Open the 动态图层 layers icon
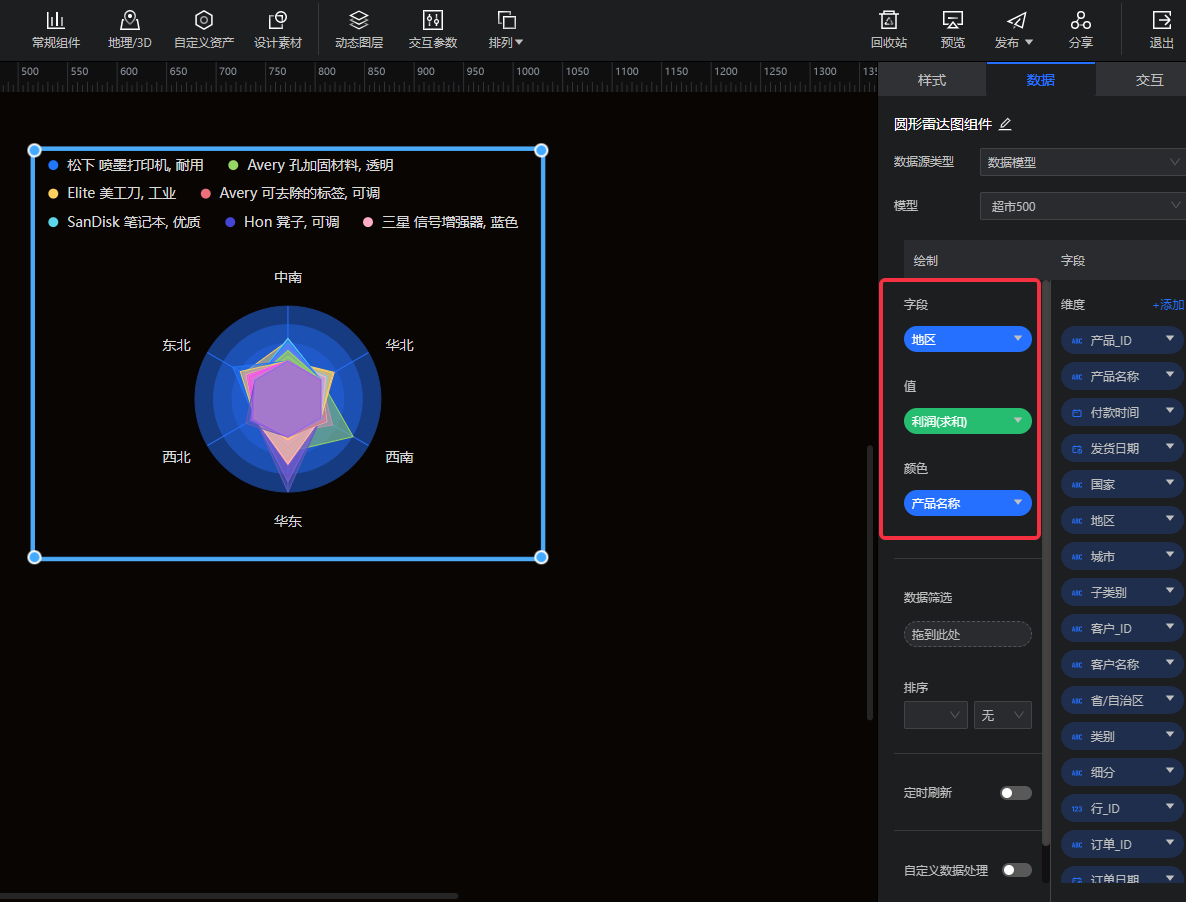This screenshot has height=902, width=1186. pyautogui.click(x=359, y=21)
